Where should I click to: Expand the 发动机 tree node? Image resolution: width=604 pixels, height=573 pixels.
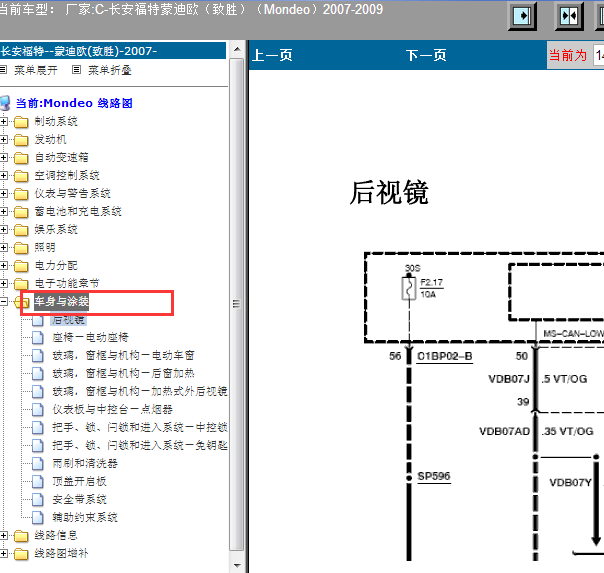point(3,139)
